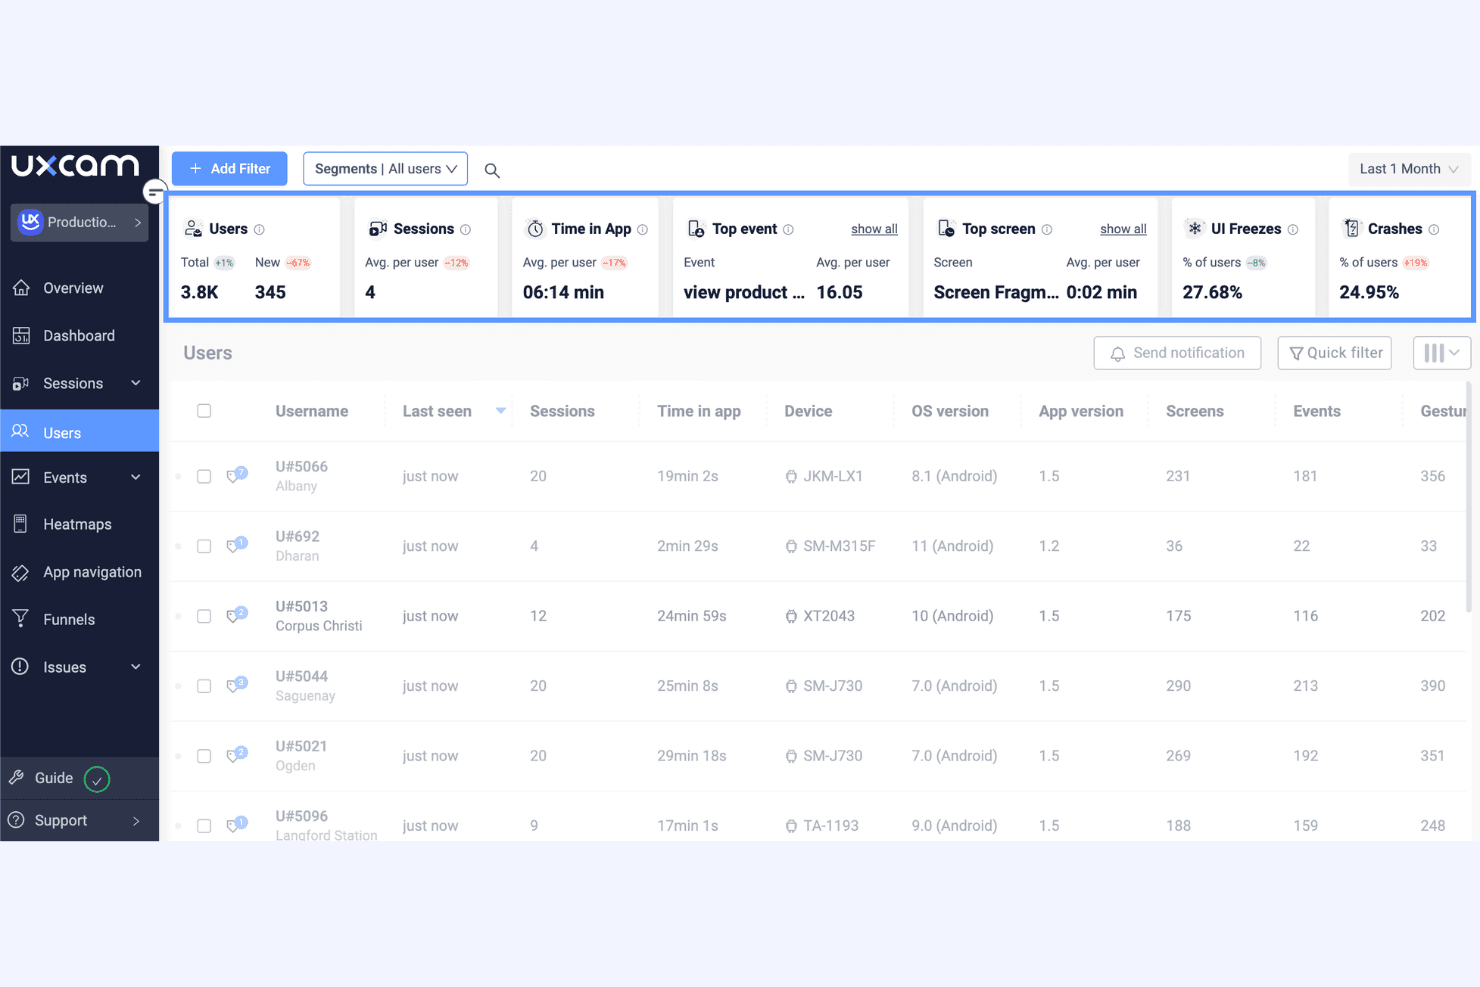Image resolution: width=1480 pixels, height=987 pixels.
Task: Open info tooltip next to Users card
Action: (259, 230)
